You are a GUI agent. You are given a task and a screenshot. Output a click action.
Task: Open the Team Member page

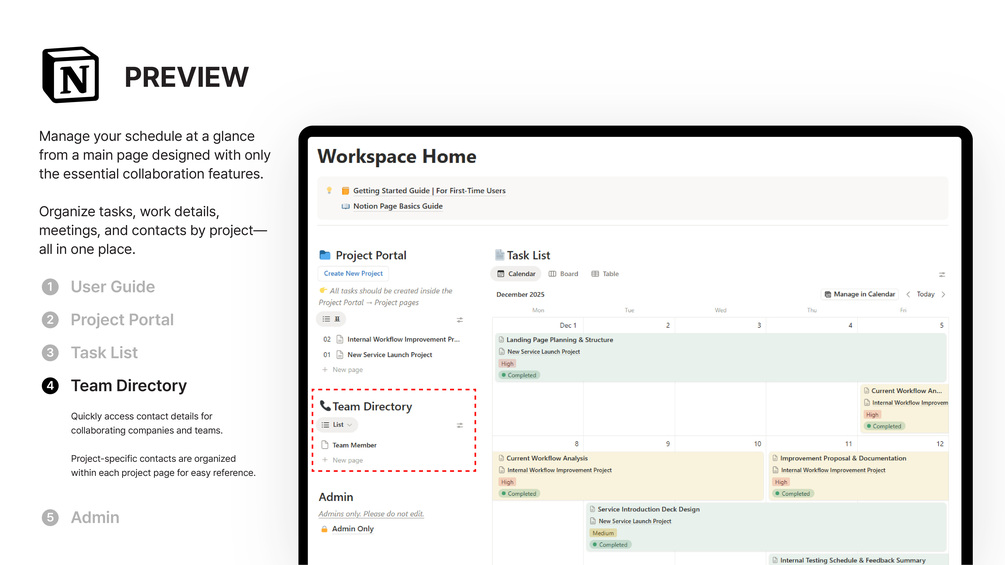coord(354,445)
